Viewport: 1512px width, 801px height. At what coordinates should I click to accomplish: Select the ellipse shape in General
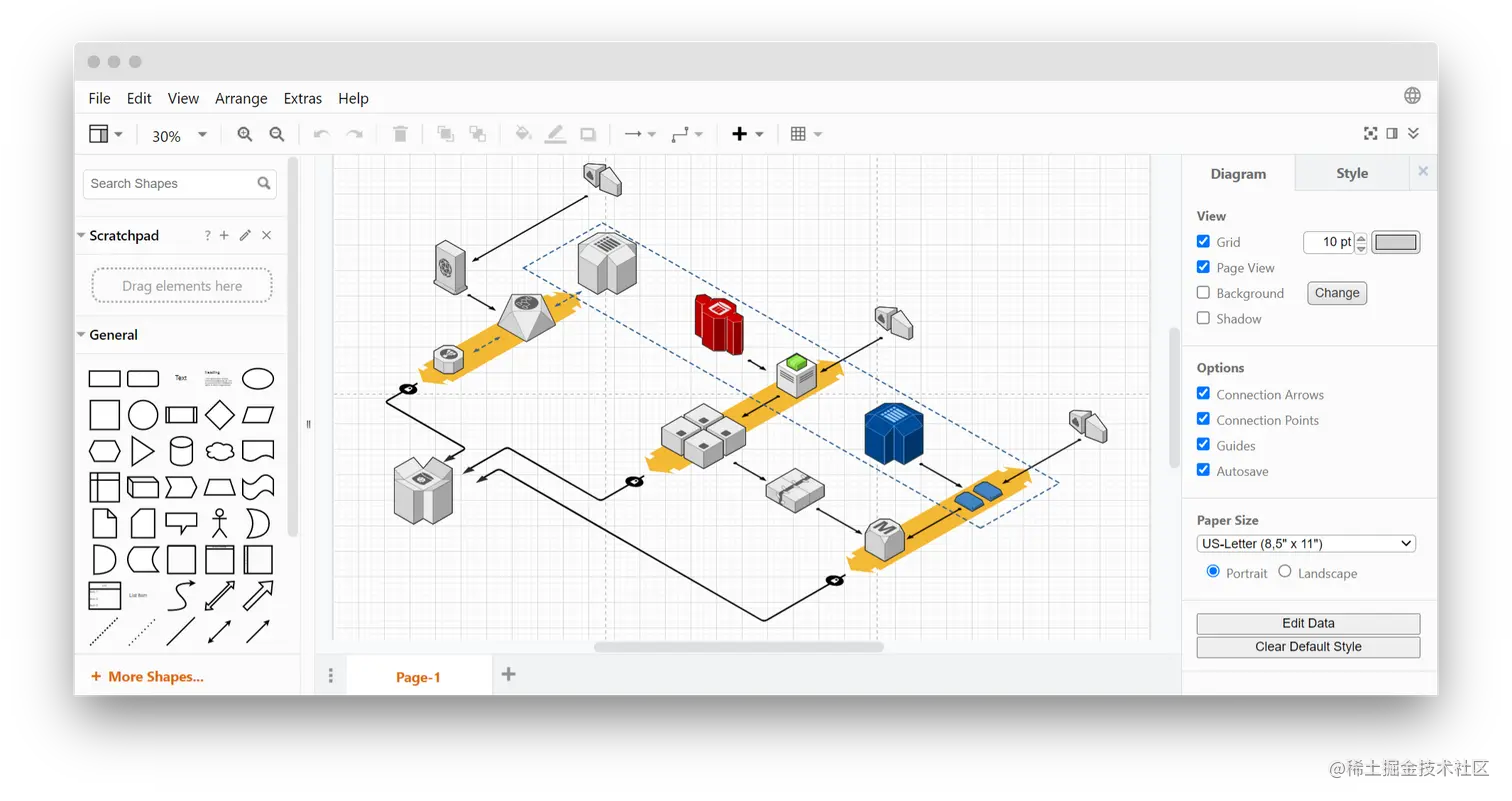click(258, 379)
